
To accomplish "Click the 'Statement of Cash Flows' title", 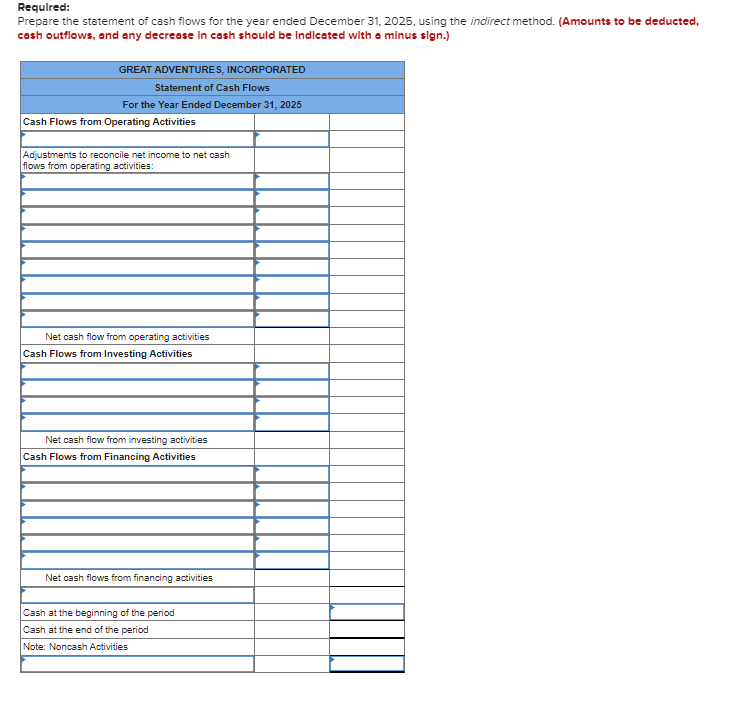I will tap(212, 88).
